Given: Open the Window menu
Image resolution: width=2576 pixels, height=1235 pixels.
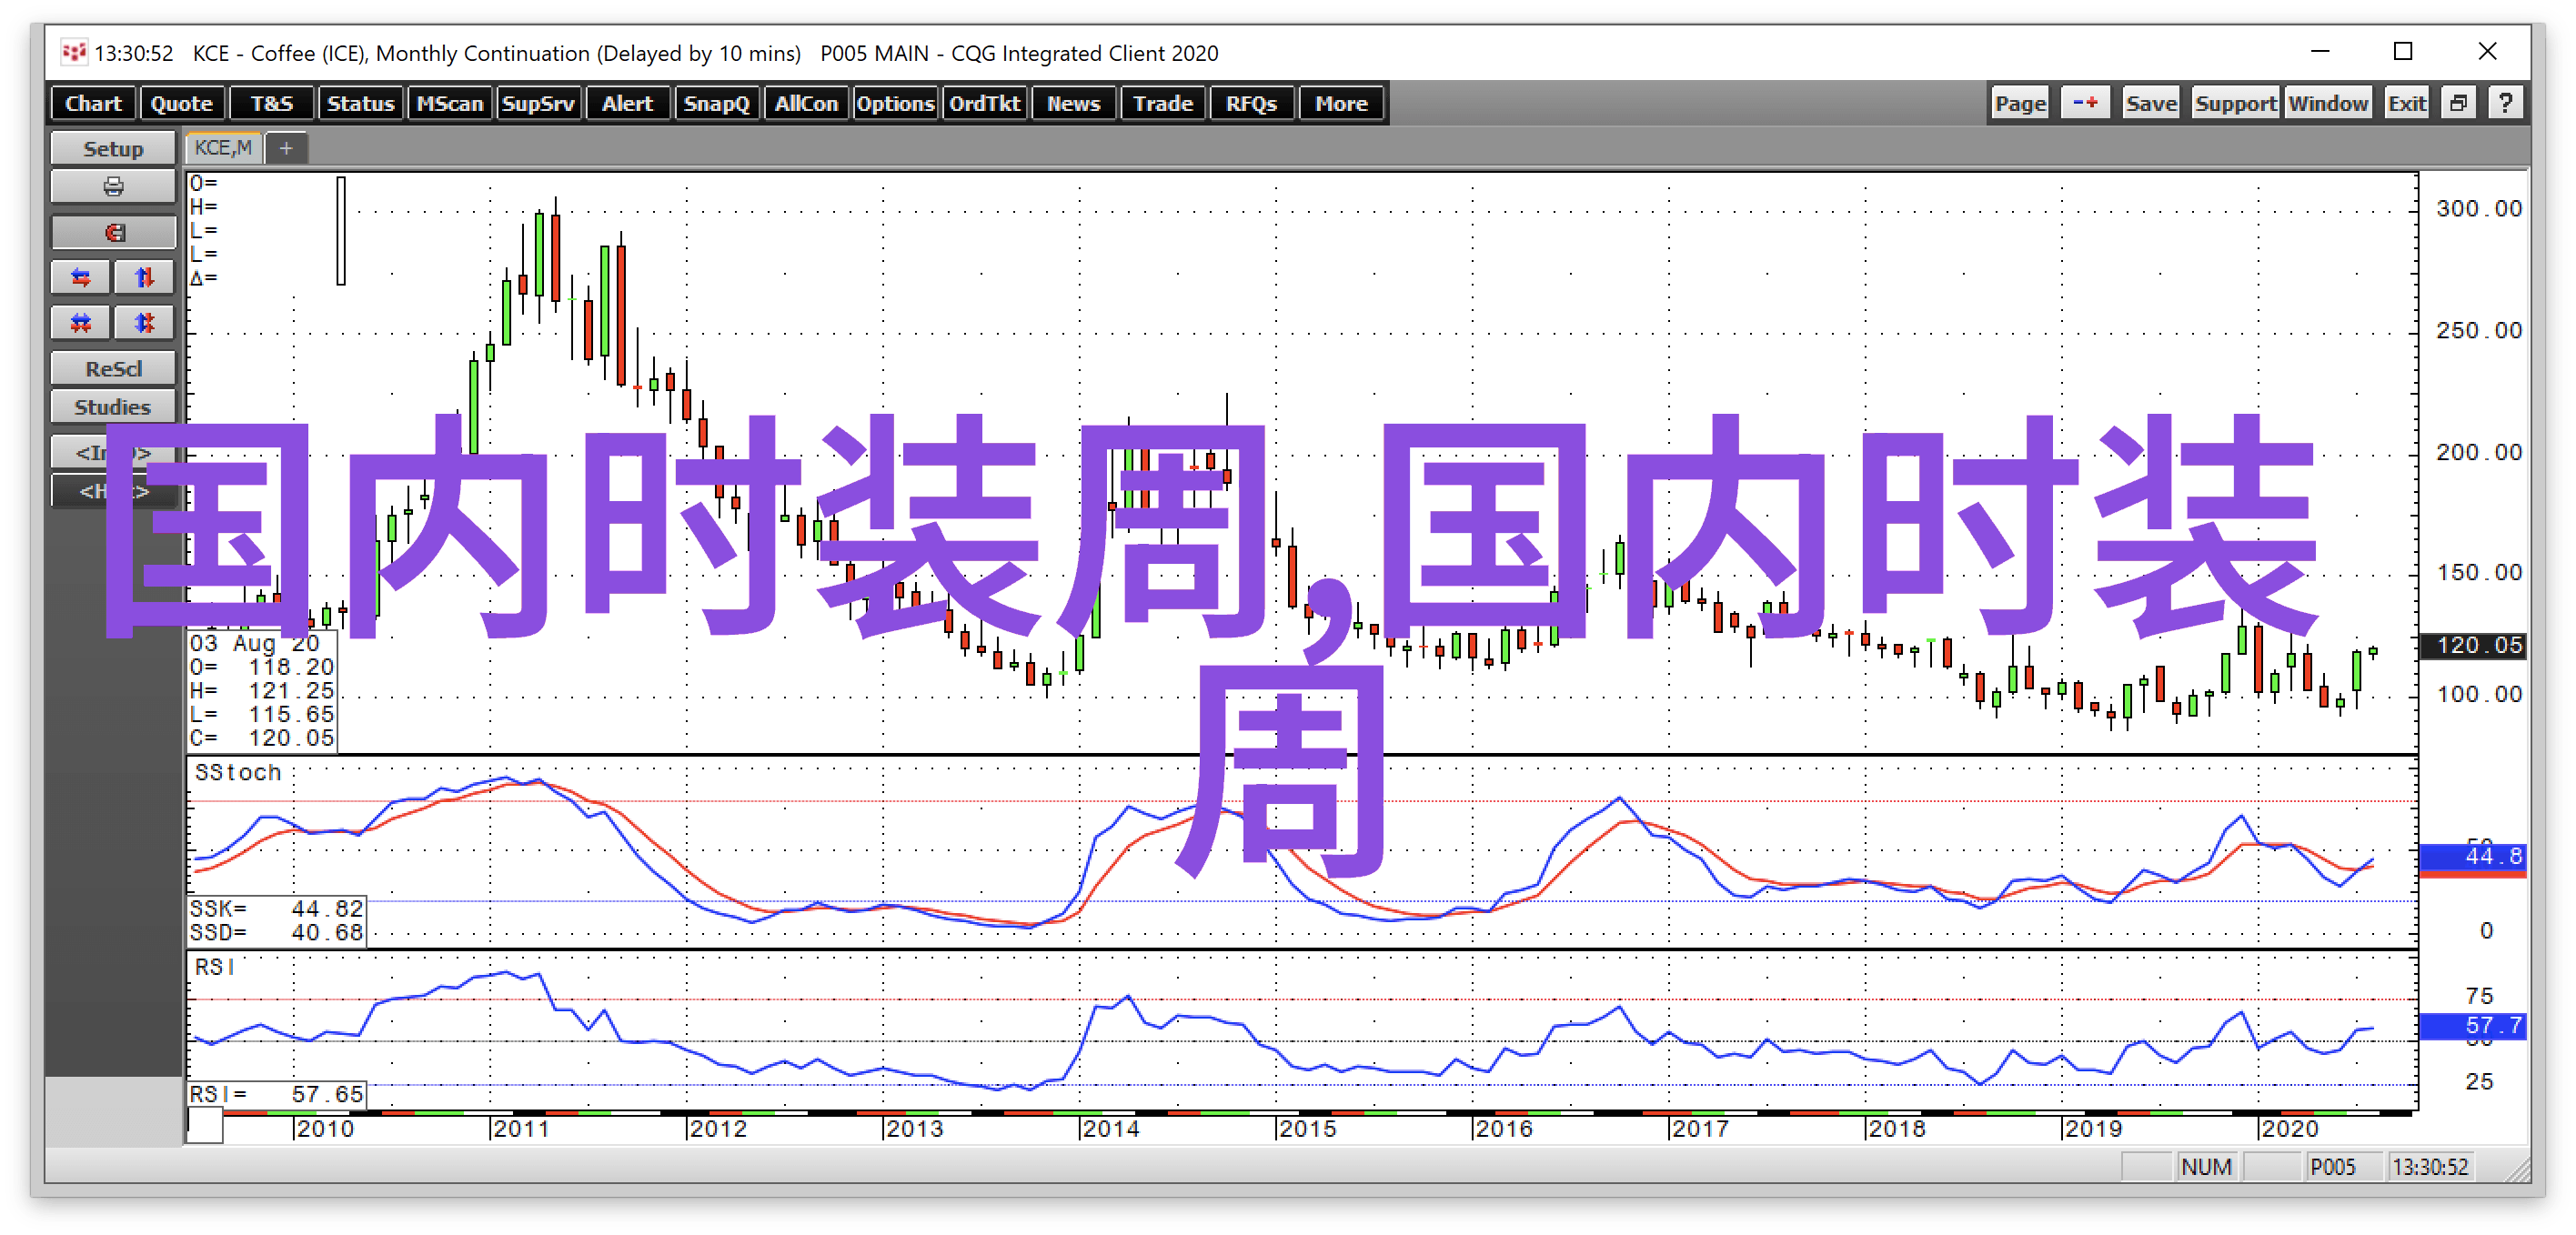Looking at the screenshot, I should [2328, 103].
